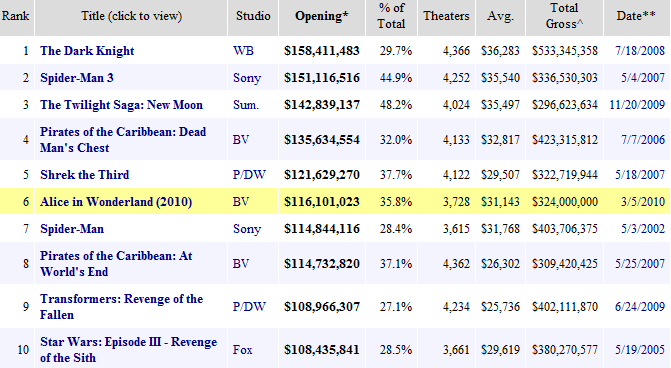Open Spider-Man 3 movie link

(x=77, y=78)
